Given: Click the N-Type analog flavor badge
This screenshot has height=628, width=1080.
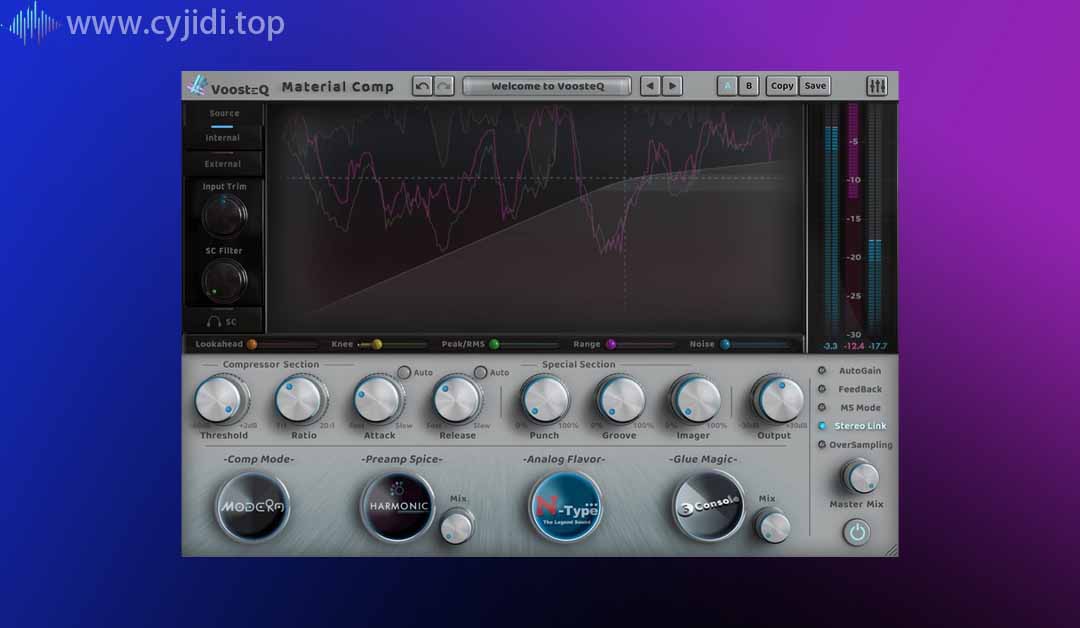Looking at the screenshot, I should click(x=565, y=507).
